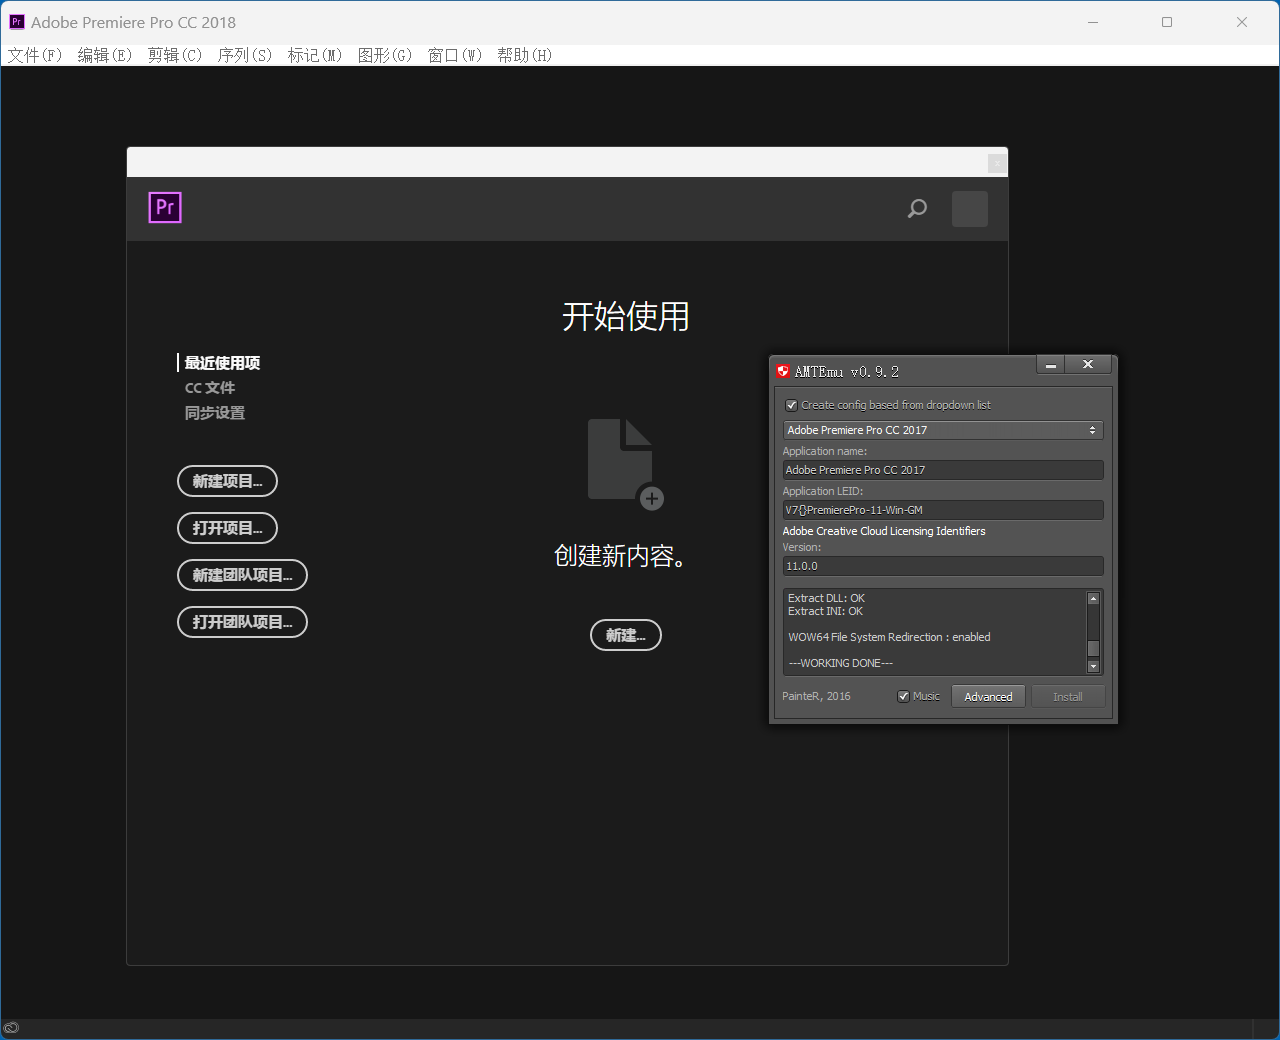Screen dimensions: 1280x1040
Task: Click Adobe Creative Cloud Licensing Identifiers label
Action: pos(884,531)
